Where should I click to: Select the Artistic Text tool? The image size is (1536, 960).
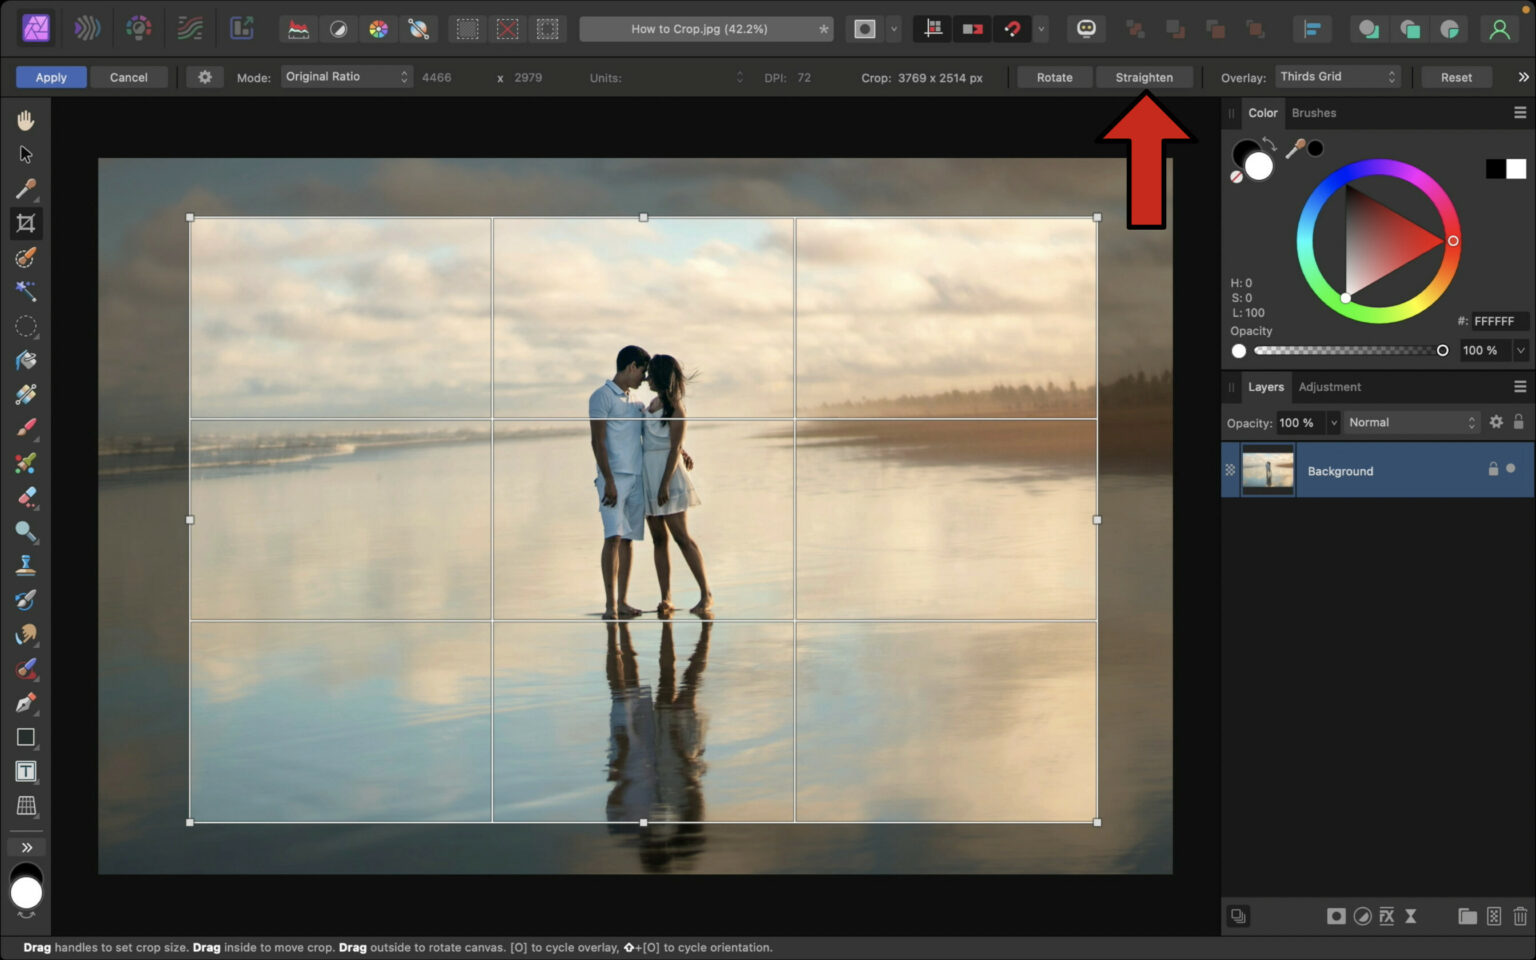click(x=26, y=771)
